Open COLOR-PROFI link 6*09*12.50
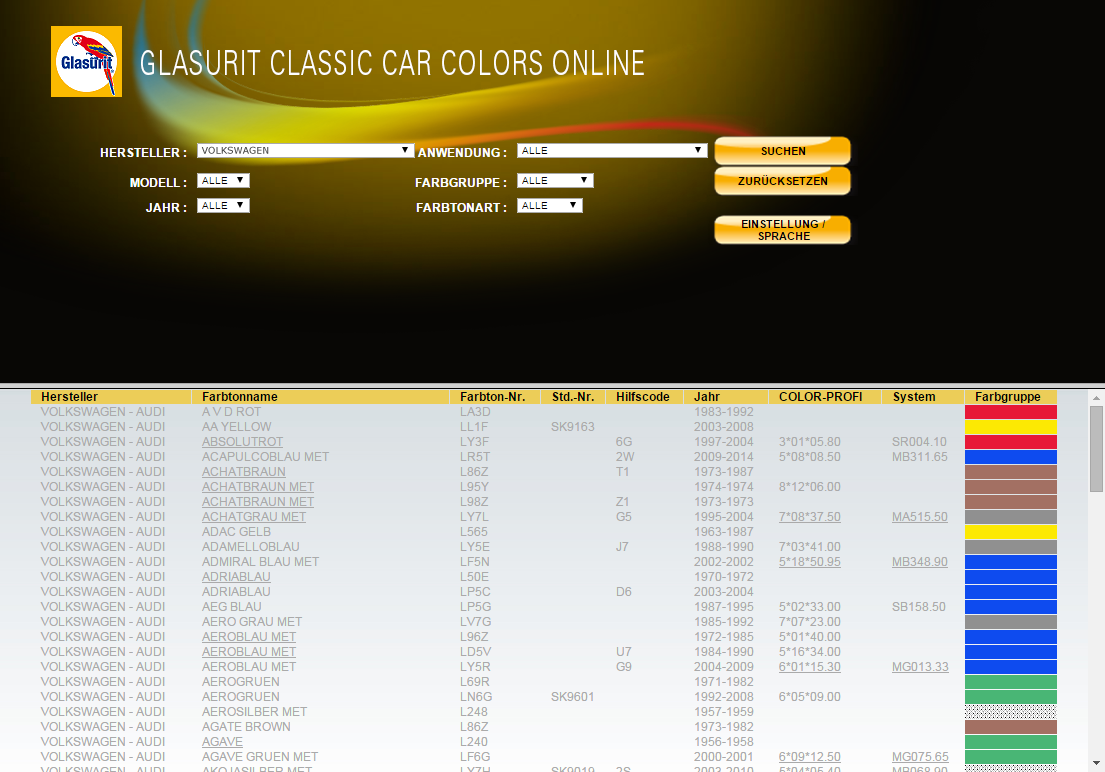Viewport: 1105px width, 772px height. (810, 756)
